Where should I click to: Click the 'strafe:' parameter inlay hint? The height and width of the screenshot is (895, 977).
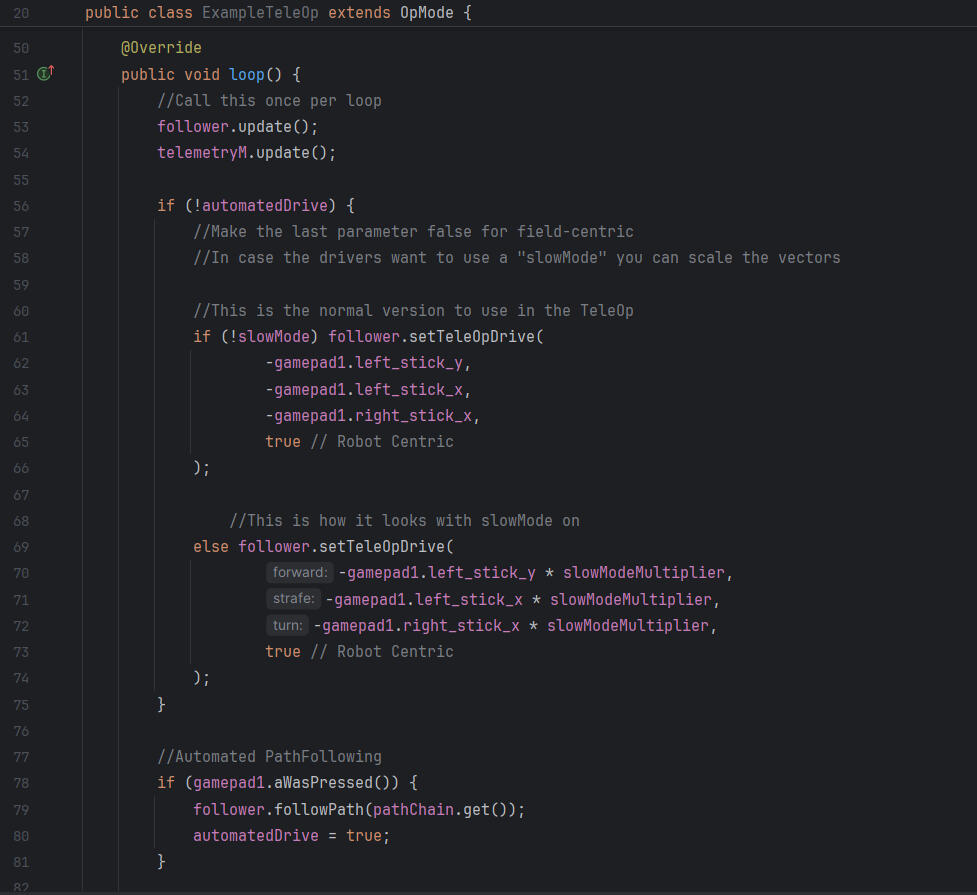click(x=293, y=599)
